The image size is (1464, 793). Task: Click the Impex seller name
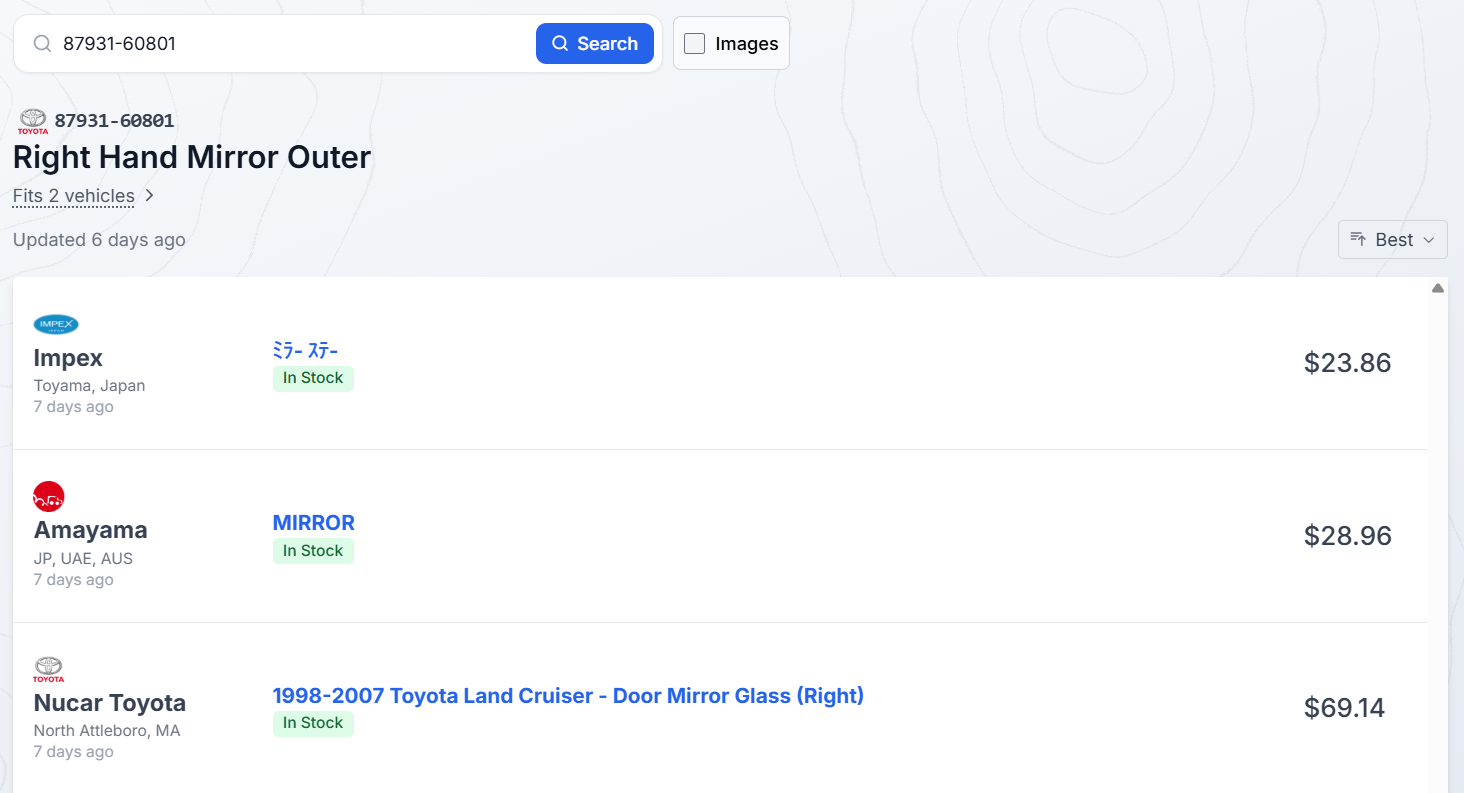click(x=68, y=357)
